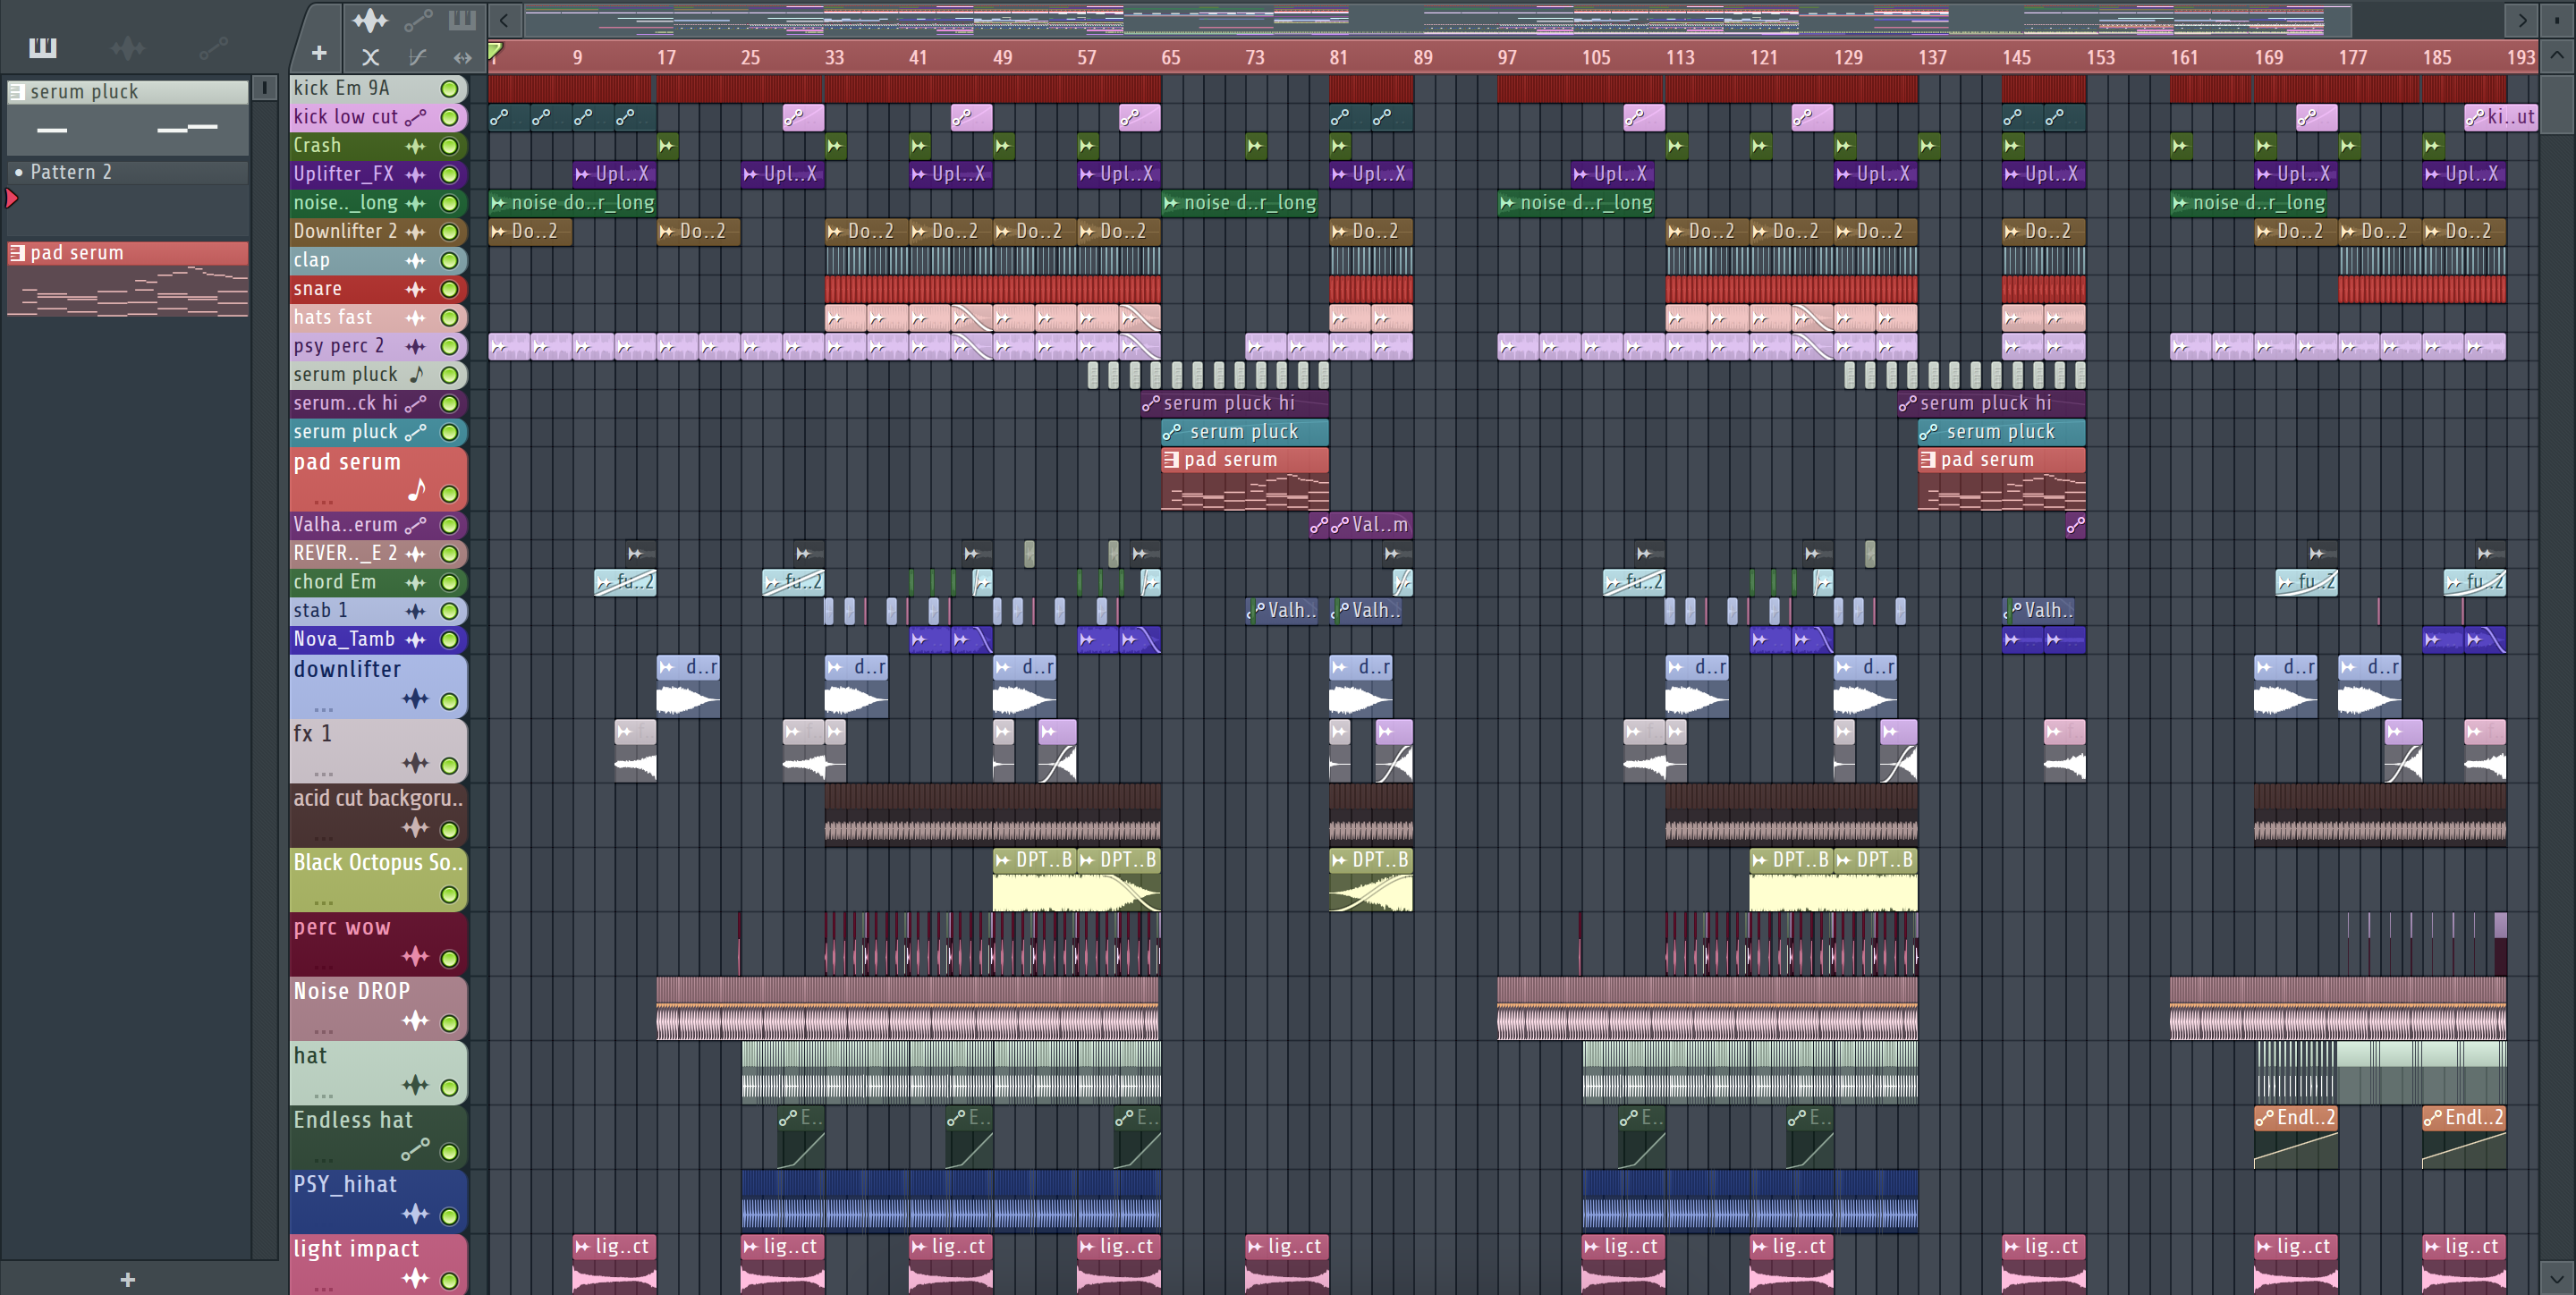Mute the hat track

450,1088
